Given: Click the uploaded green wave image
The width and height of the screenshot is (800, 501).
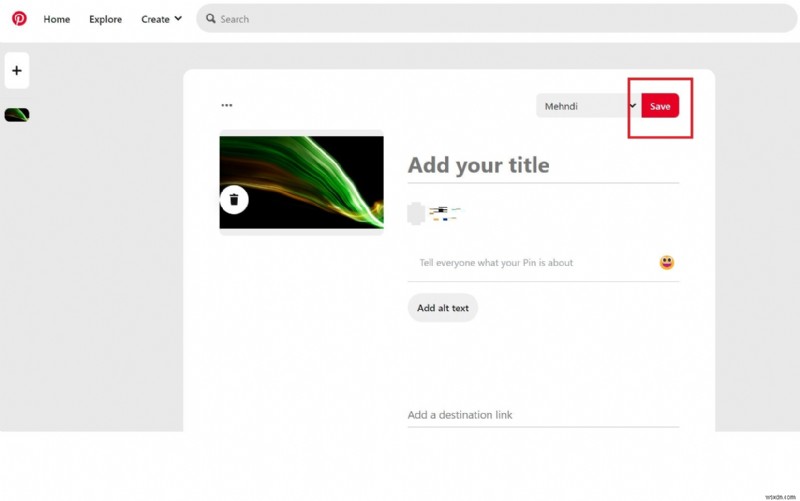Looking at the screenshot, I should pos(302,182).
